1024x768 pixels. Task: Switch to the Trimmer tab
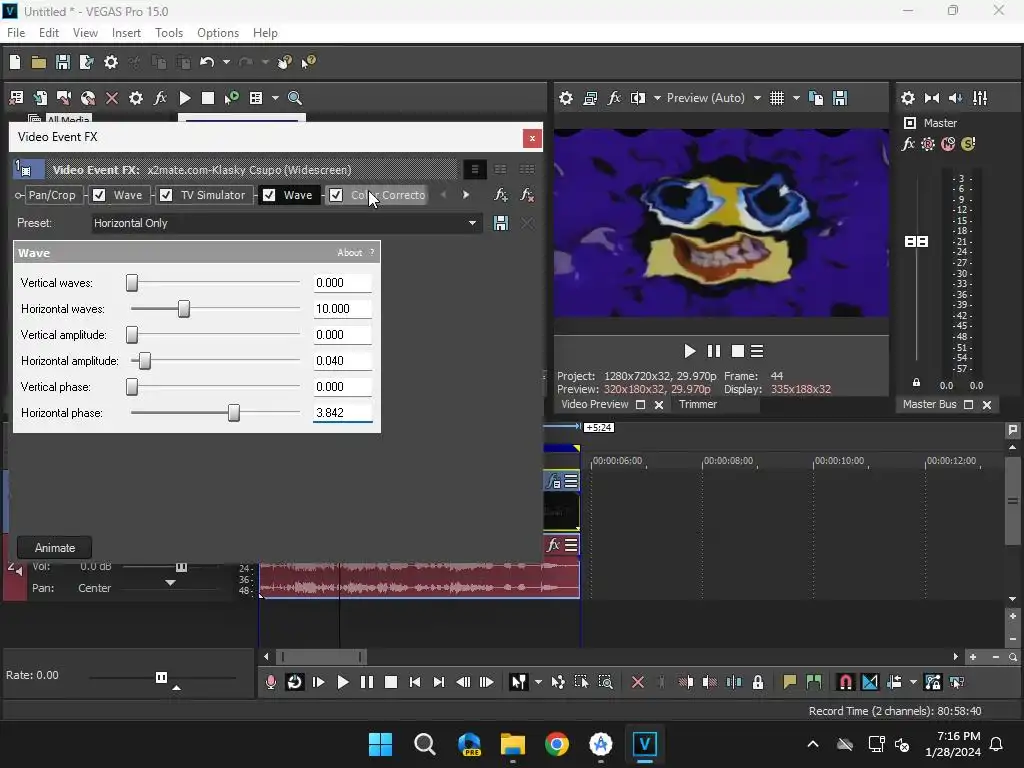697,404
